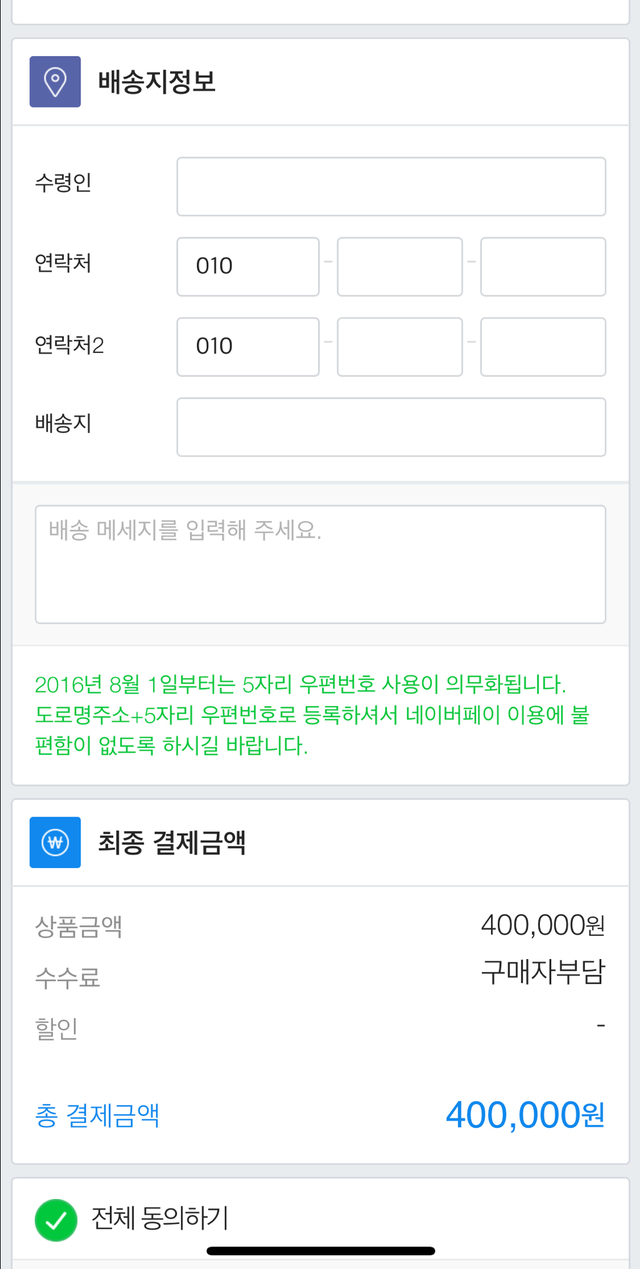Tap the 전체 동의하기 text label
Viewport: 640px width, 1269px height.
[160, 1219]
